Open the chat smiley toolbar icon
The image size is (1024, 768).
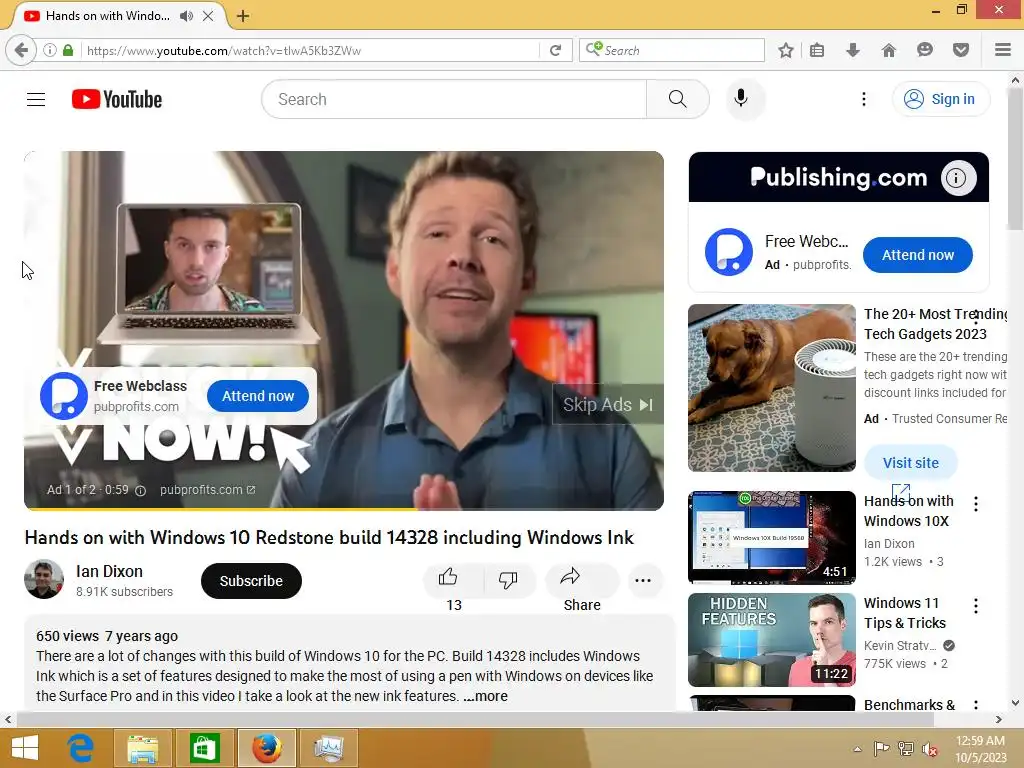click(x=925, y=50)
